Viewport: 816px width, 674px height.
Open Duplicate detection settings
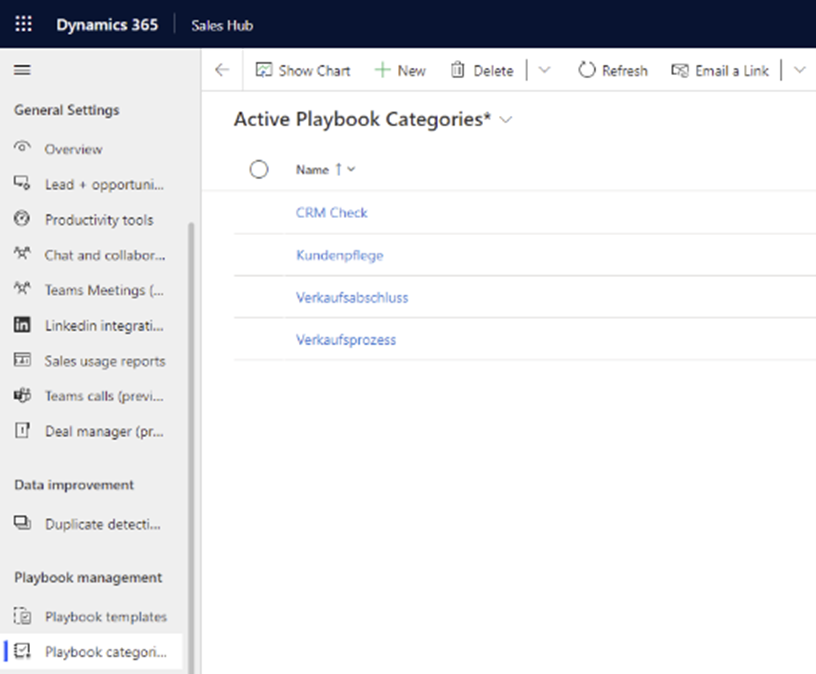tap(103, 524)
